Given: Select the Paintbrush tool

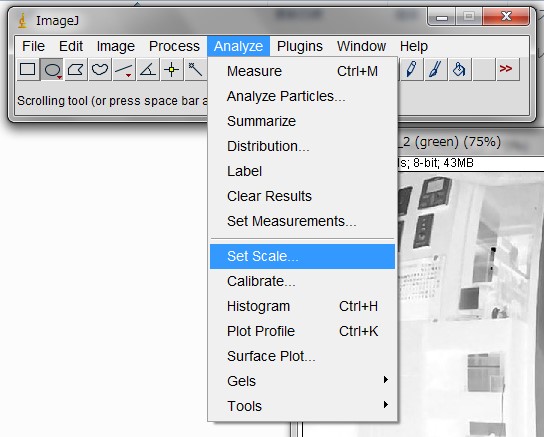Looking at the screenshot, I should (435, 69).
